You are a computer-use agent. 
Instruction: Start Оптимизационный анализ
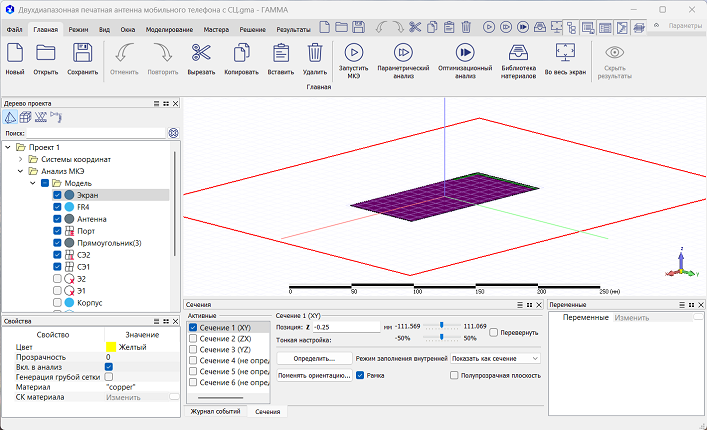(x=465, y=51)
